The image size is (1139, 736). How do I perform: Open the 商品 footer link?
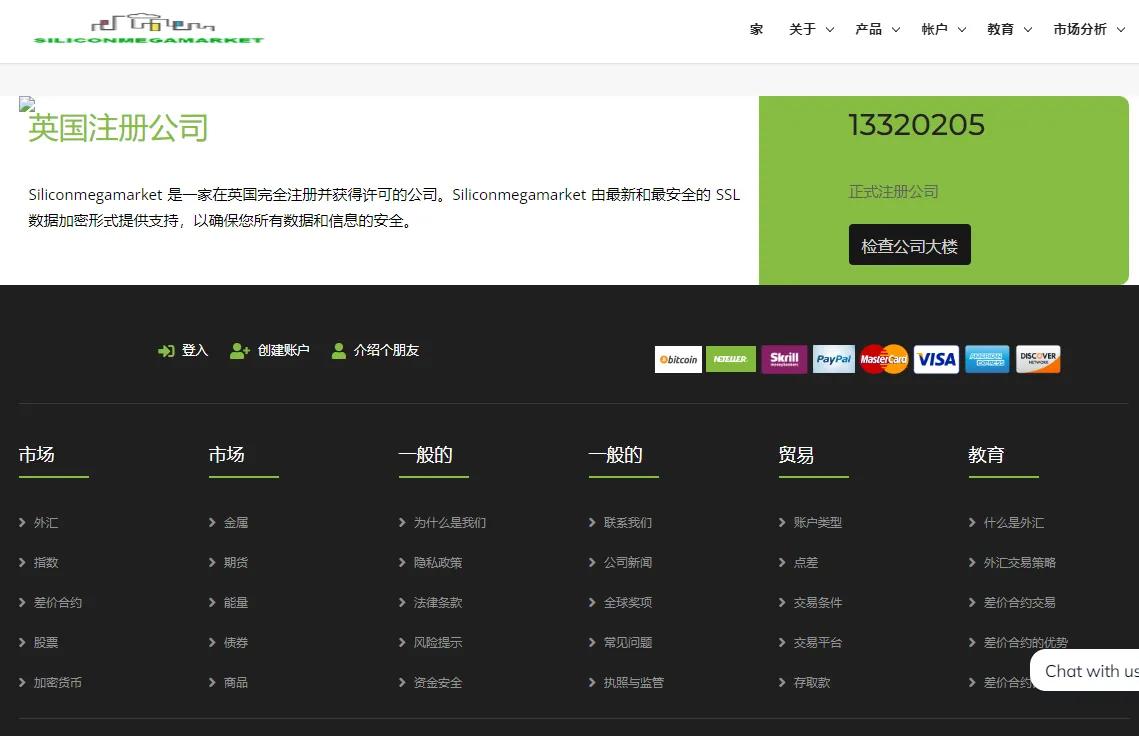[x=235, y=682]
